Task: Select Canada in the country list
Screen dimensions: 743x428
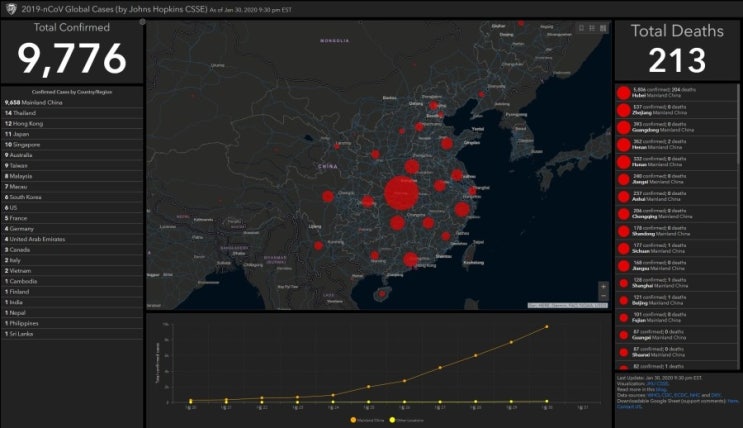Action: 72,250
